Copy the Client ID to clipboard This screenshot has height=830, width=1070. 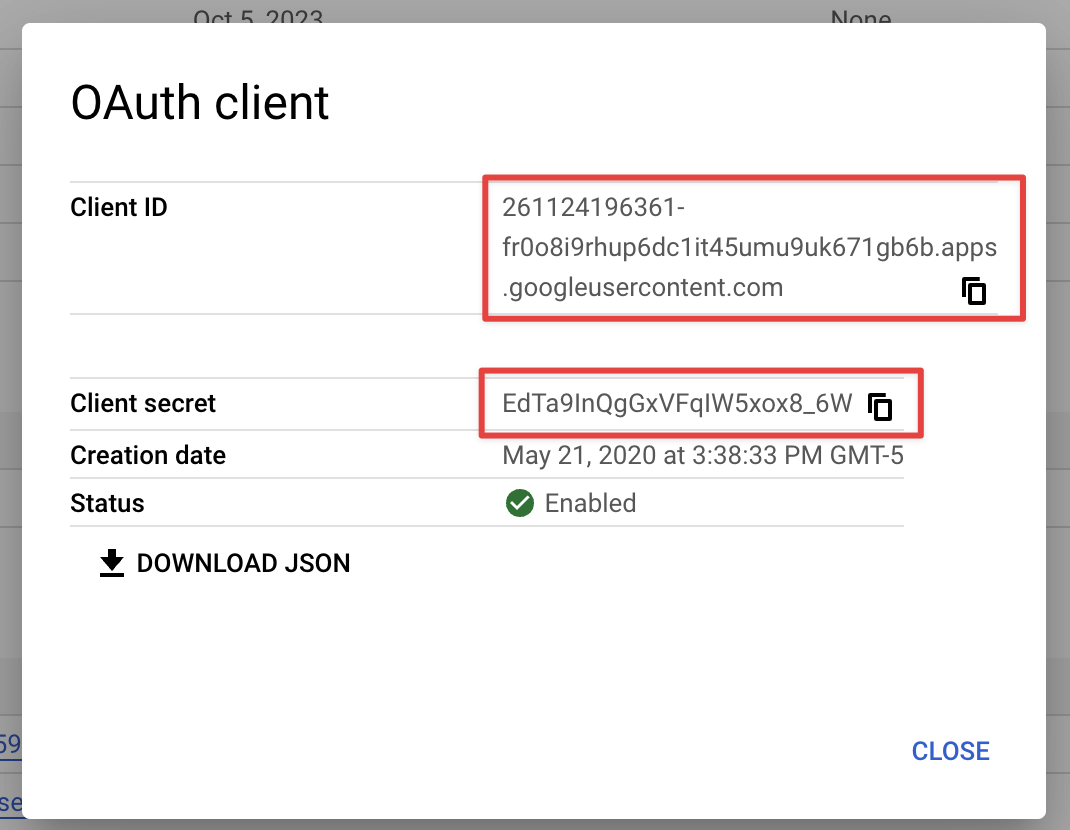coord(974,290)
